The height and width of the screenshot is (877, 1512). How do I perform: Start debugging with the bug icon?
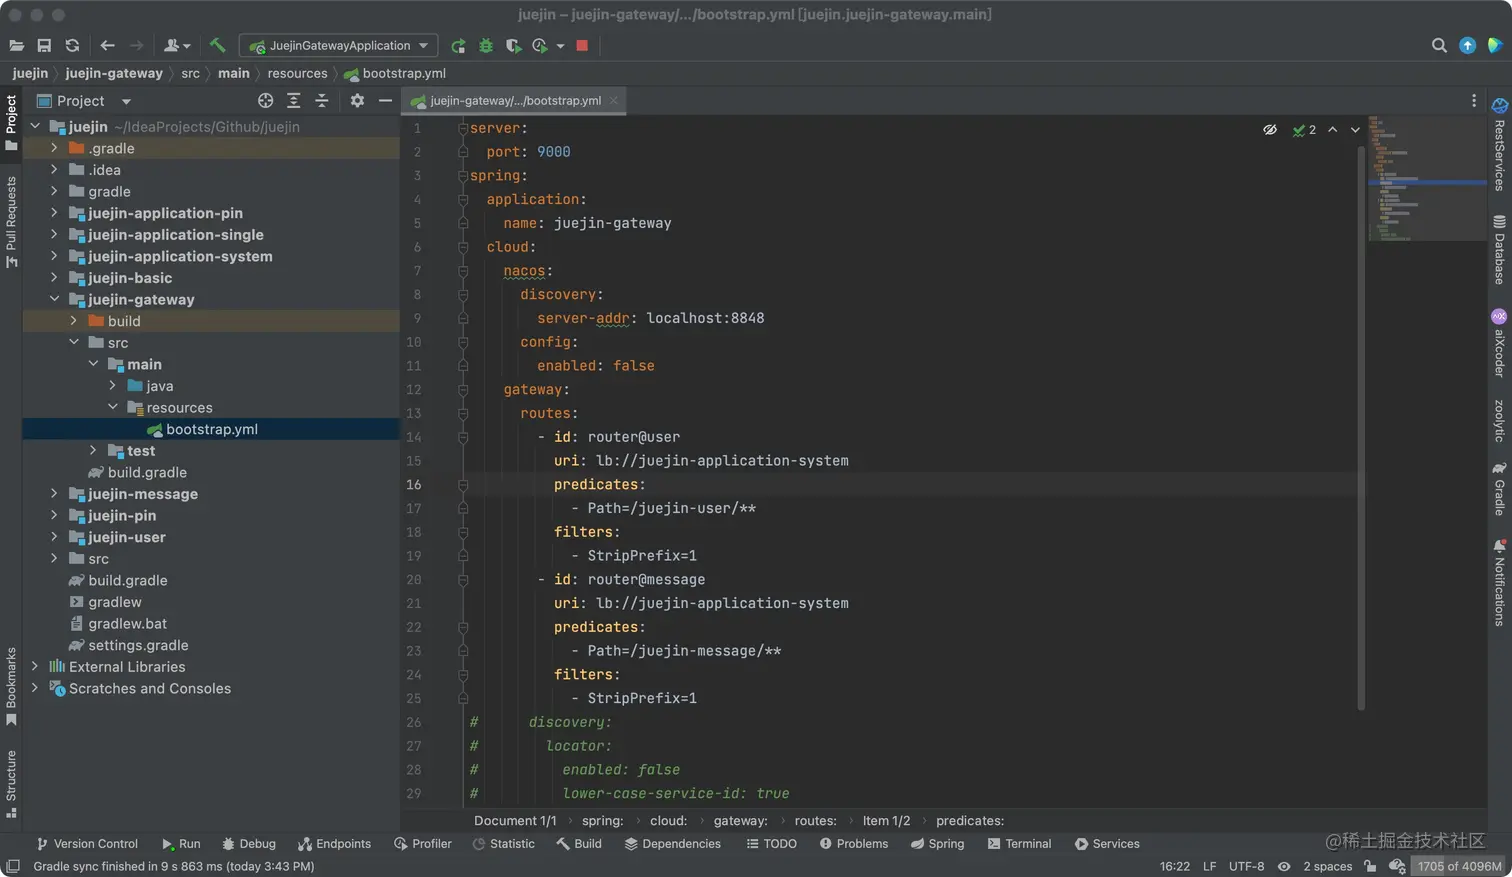click(486, 46)
